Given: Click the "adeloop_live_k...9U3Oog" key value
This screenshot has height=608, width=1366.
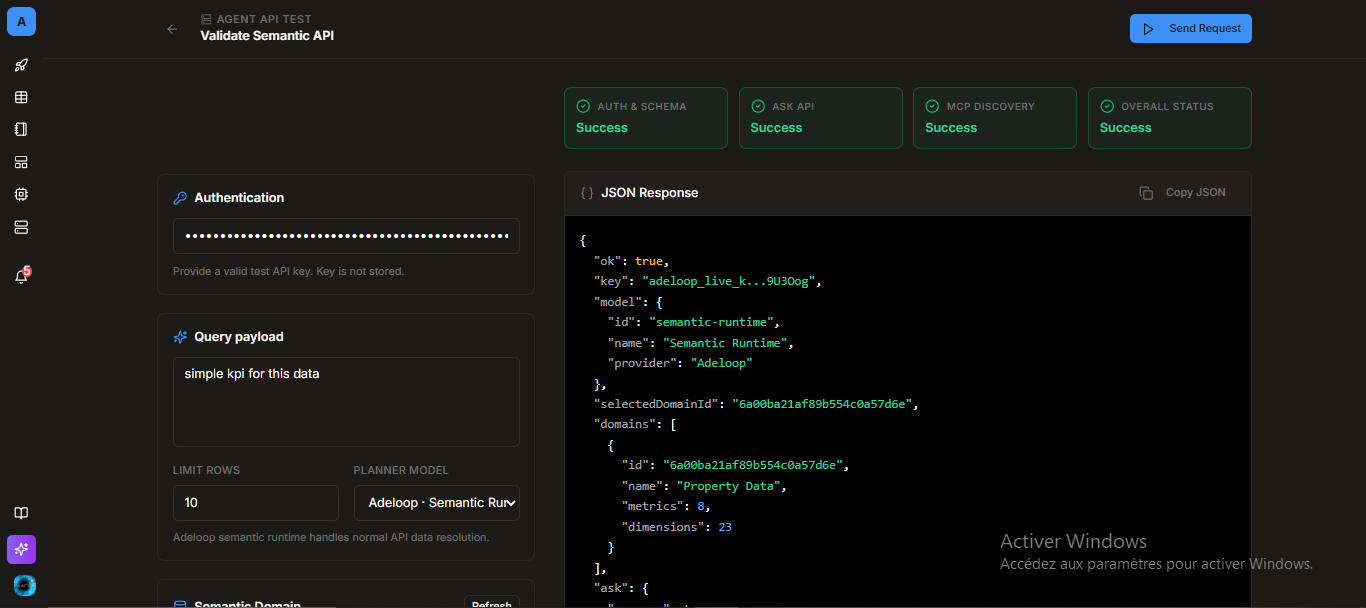Looking at the screenshot, I should [x=731, y=281].
